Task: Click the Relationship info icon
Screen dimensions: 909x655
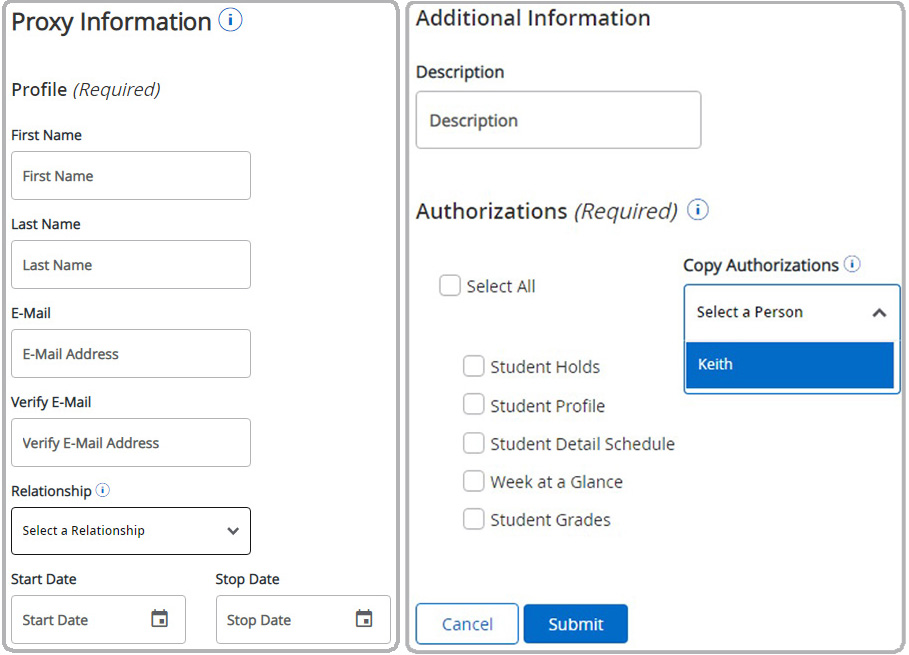Action: [102, 491]
